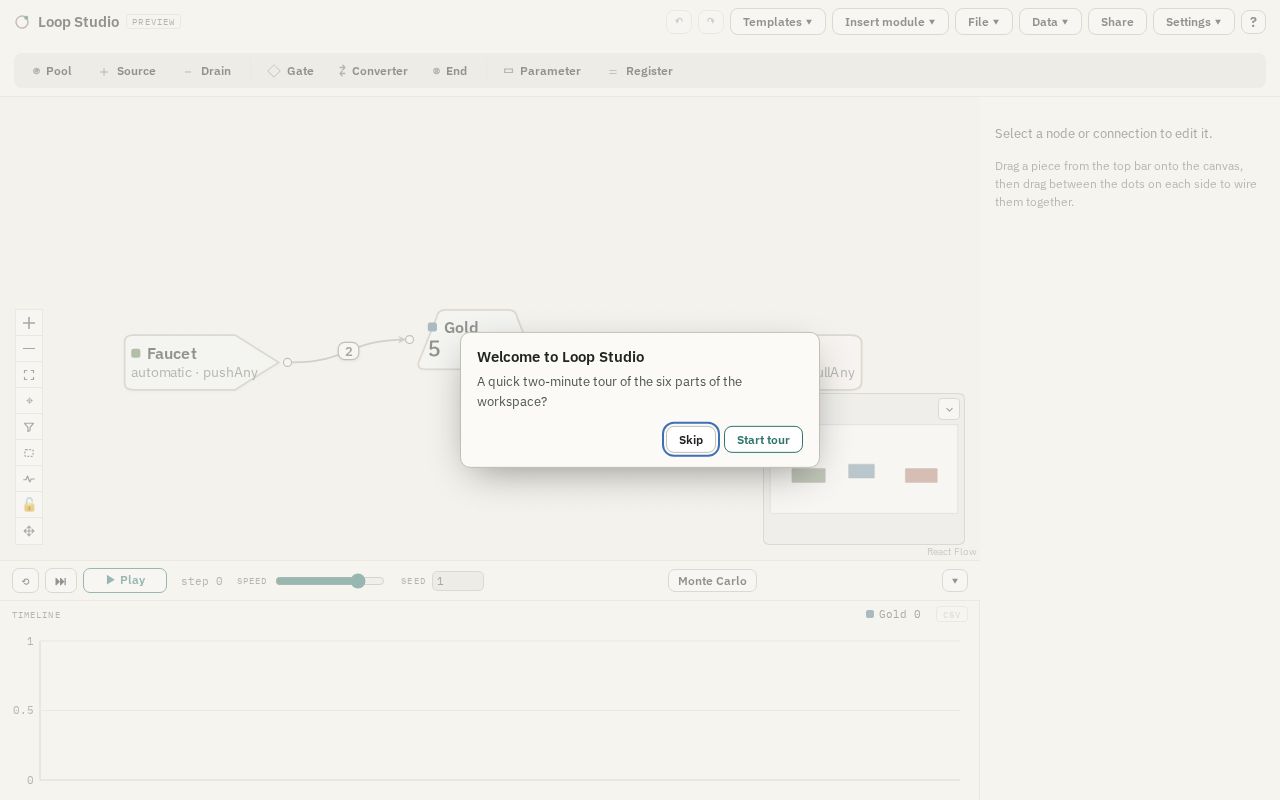The image size is (1280, 800).
Task: Select the Source node in the palette
Action: [128, 71]
